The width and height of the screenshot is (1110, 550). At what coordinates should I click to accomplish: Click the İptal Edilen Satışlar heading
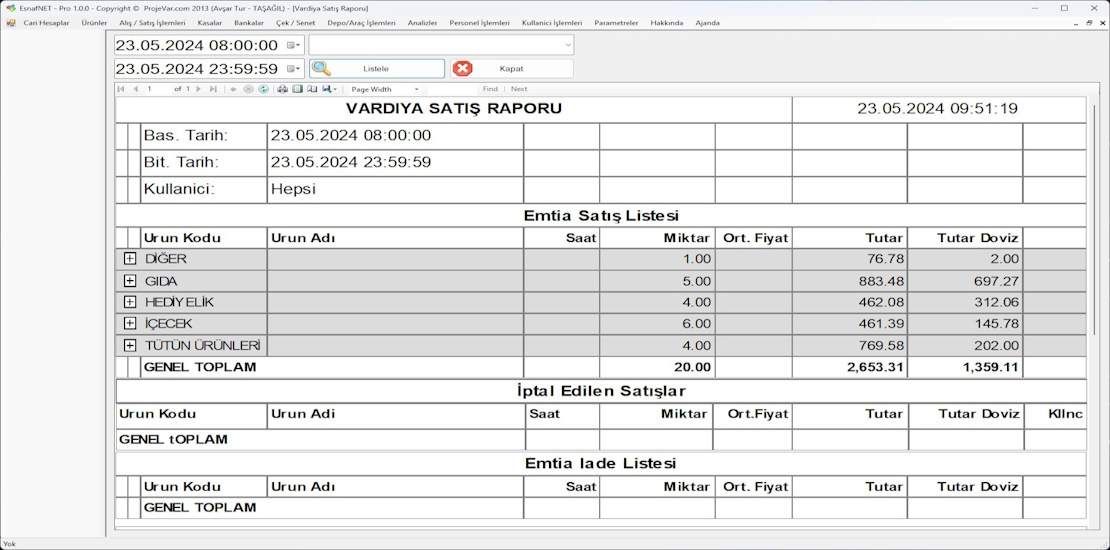coord(601,390)
